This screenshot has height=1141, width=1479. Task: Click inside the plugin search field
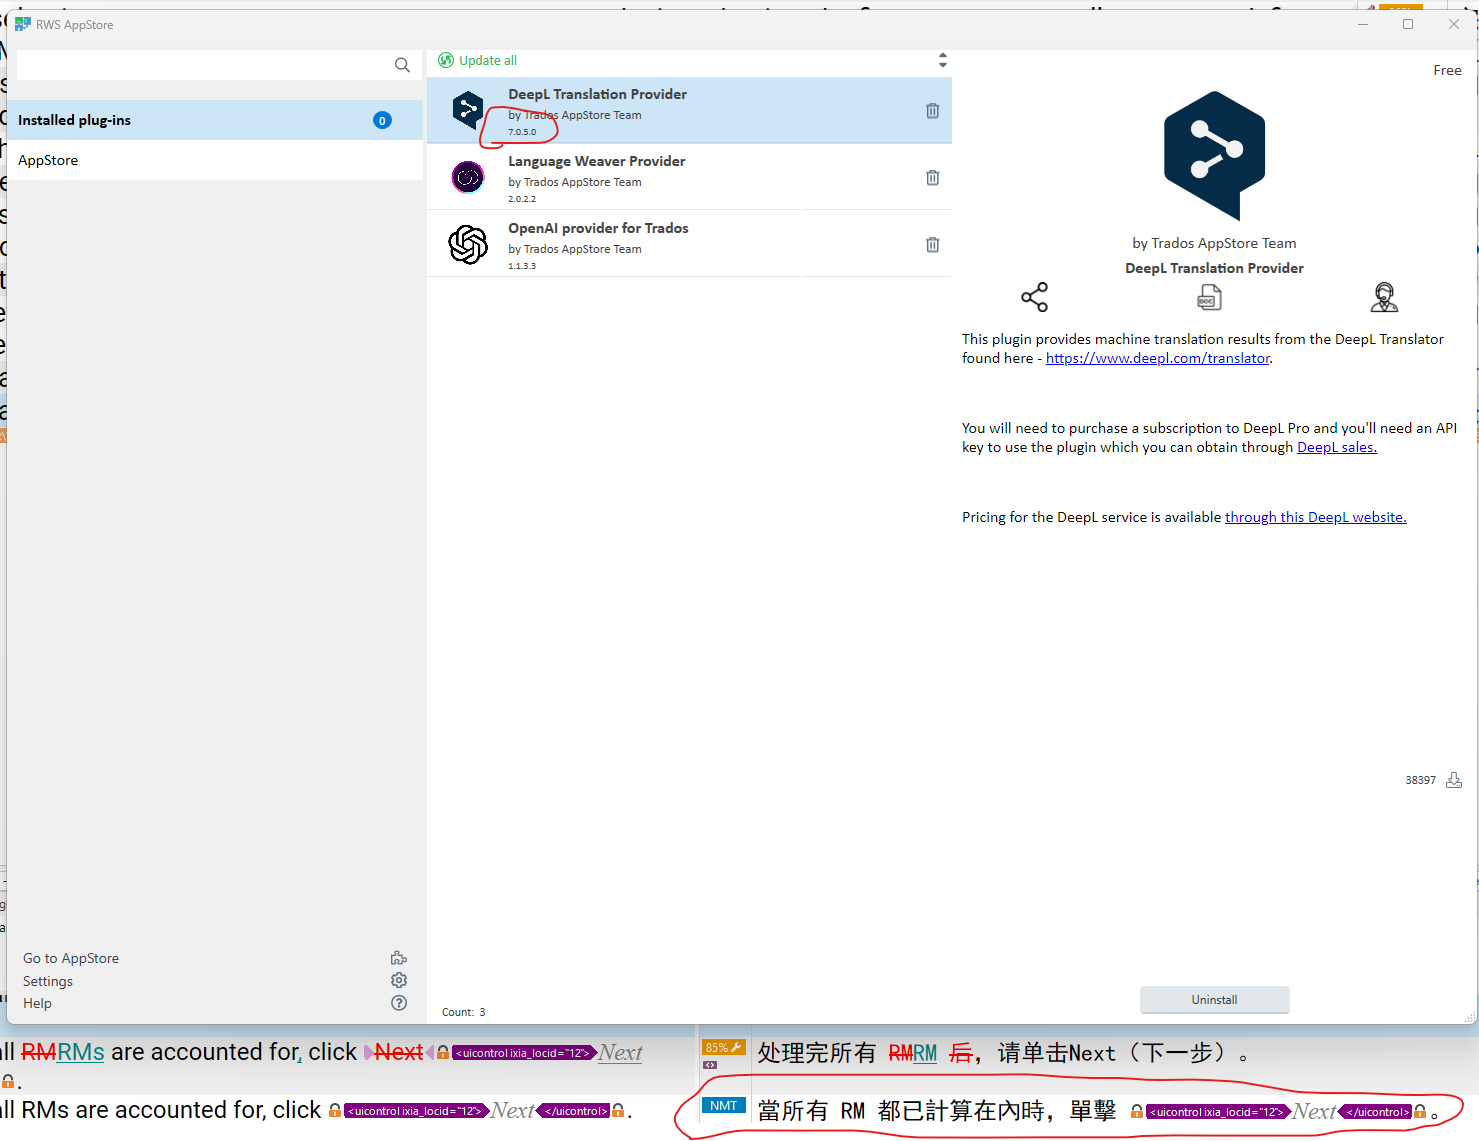[200, 64]
